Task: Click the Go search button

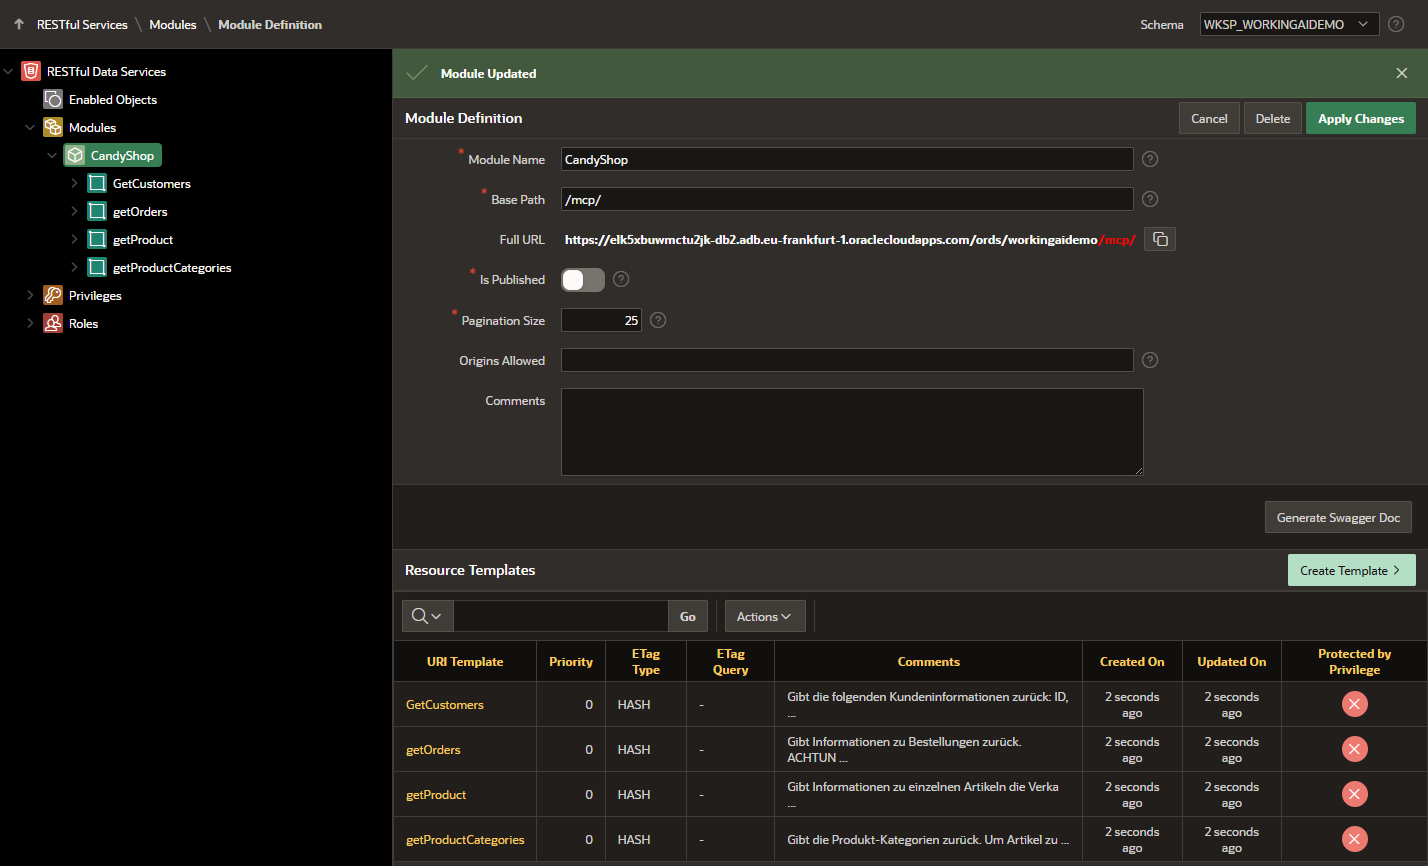Action: point(688,616)
